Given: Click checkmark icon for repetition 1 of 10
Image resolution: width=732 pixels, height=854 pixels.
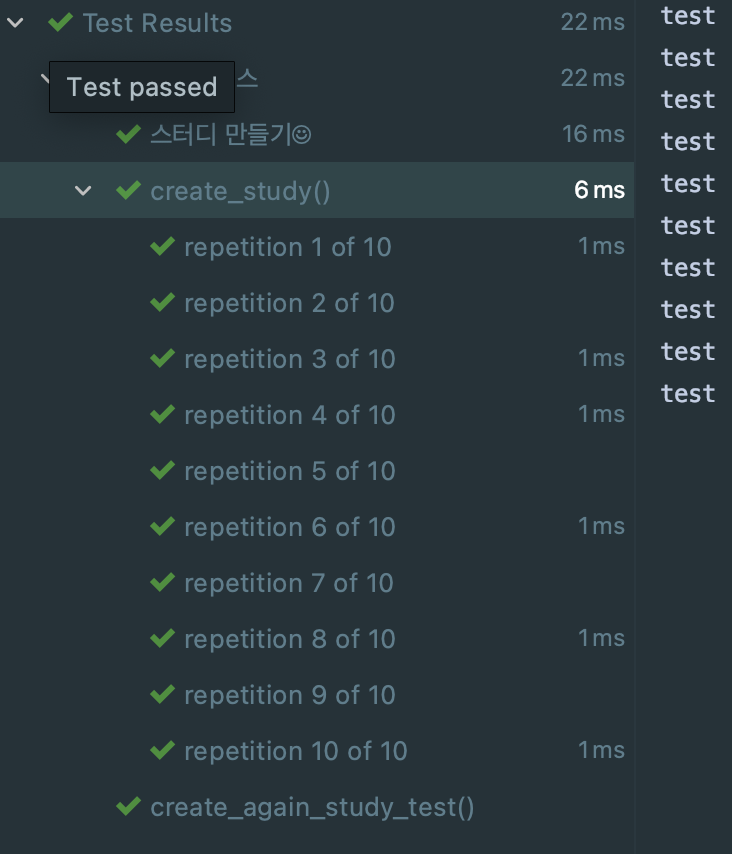Looking at the screenshot, I should [x=162, y=246].
